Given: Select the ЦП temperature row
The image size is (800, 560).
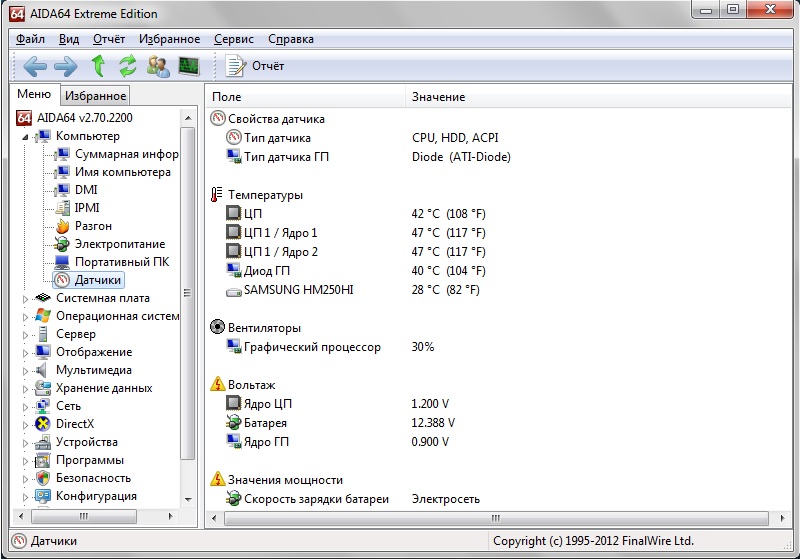Looking at the screenshot, I should pos(498,214).
